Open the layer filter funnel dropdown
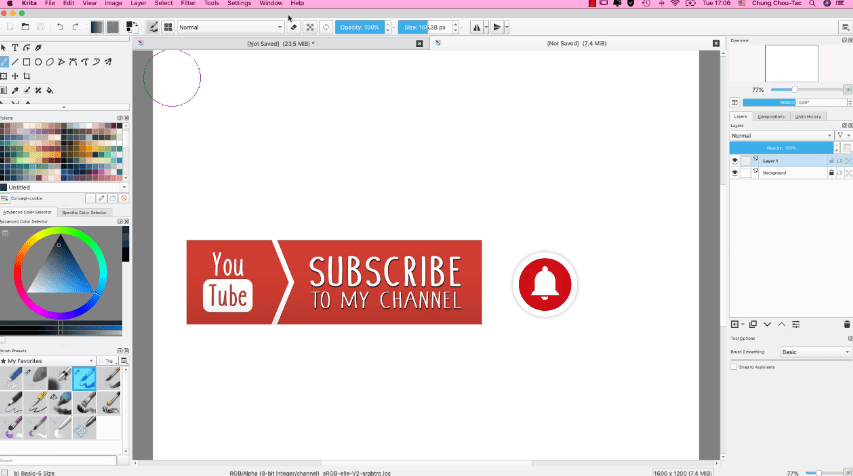The height and width of the screenshot is (476, 853). (843, 135)
